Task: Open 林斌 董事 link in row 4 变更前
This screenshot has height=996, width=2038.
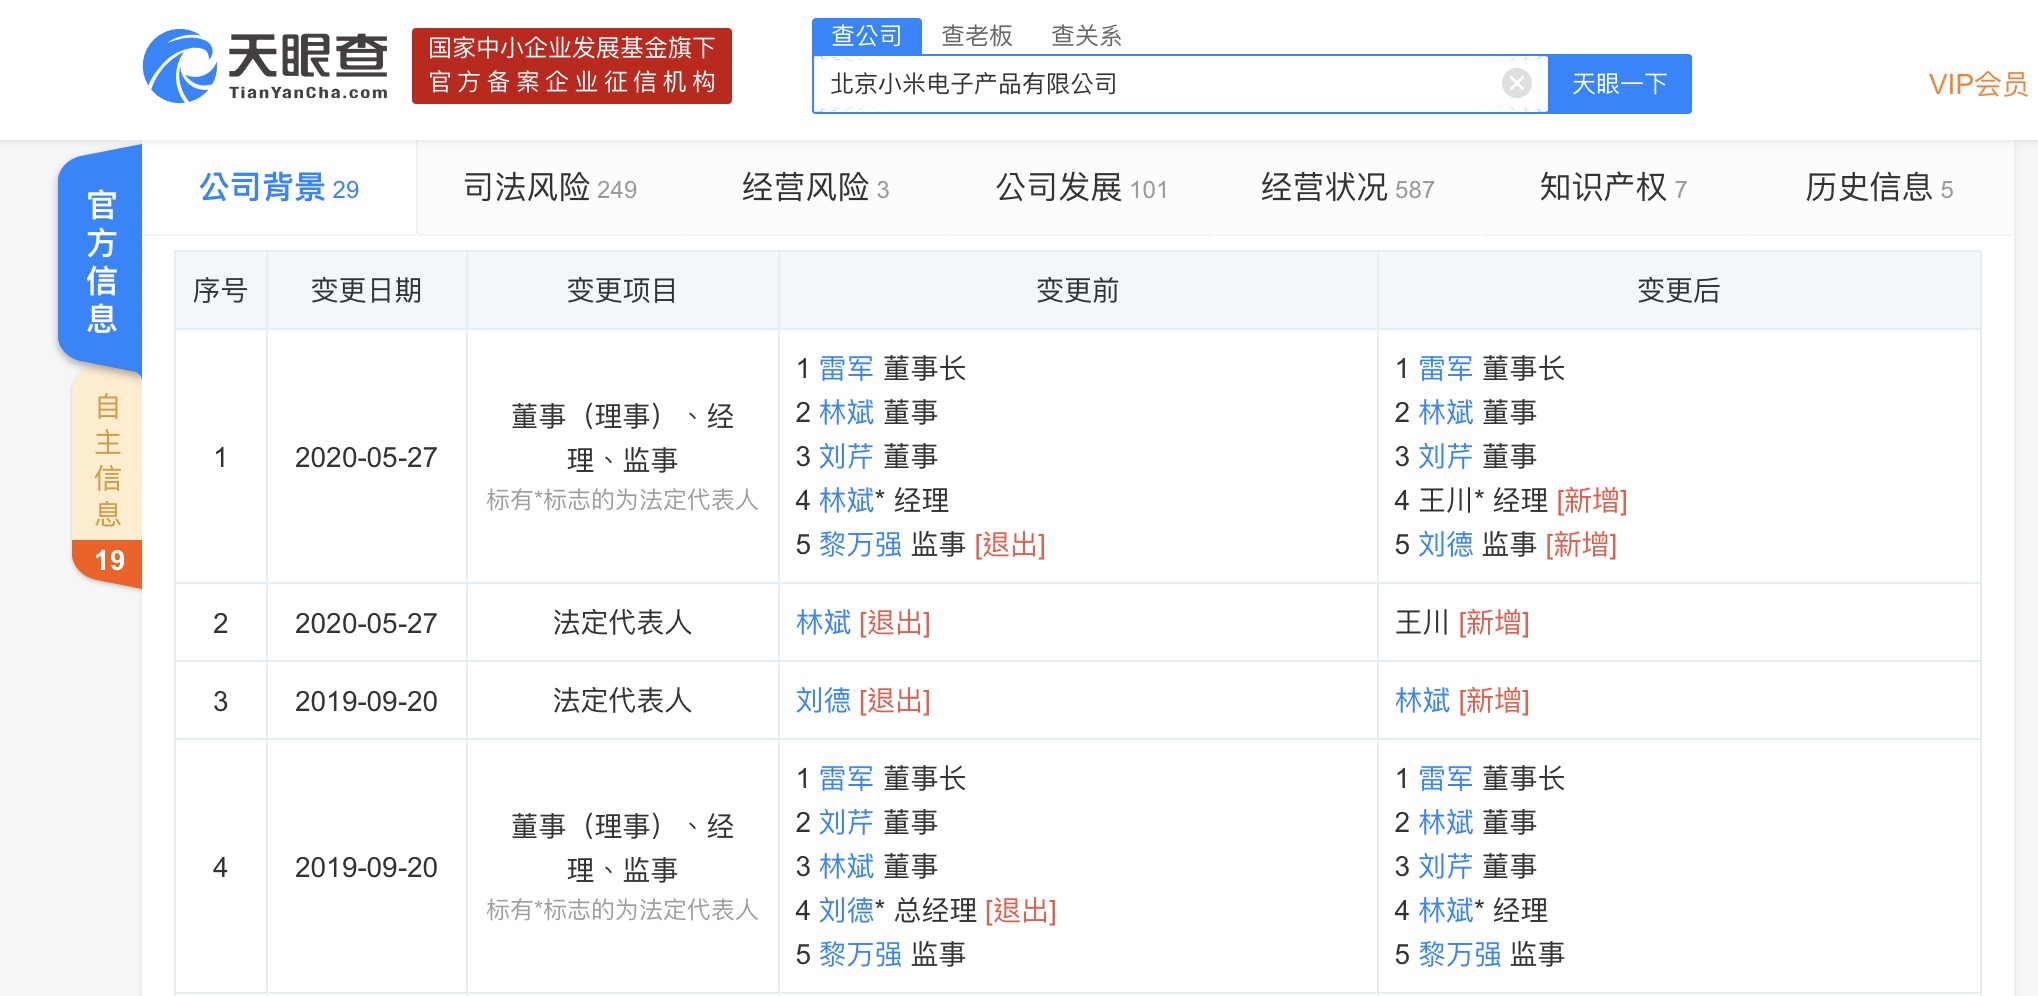Action: point(846,867)
